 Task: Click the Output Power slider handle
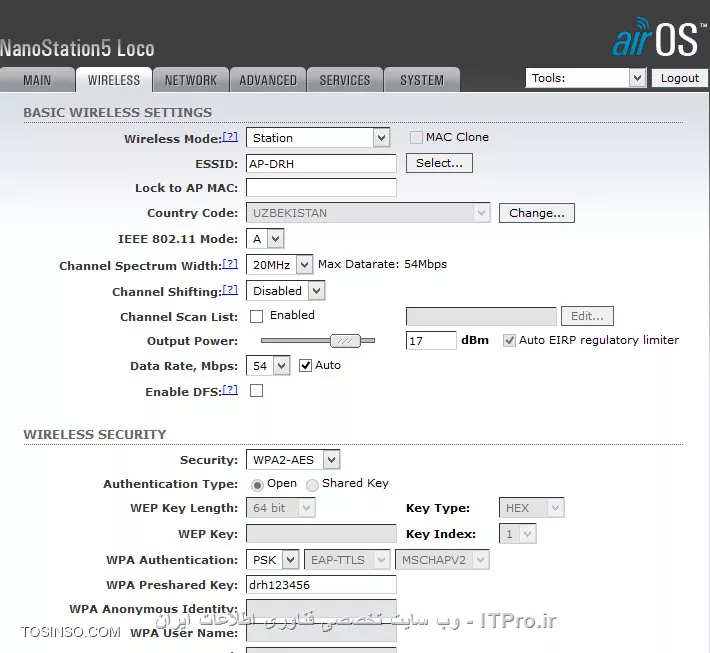pos(345,341)
